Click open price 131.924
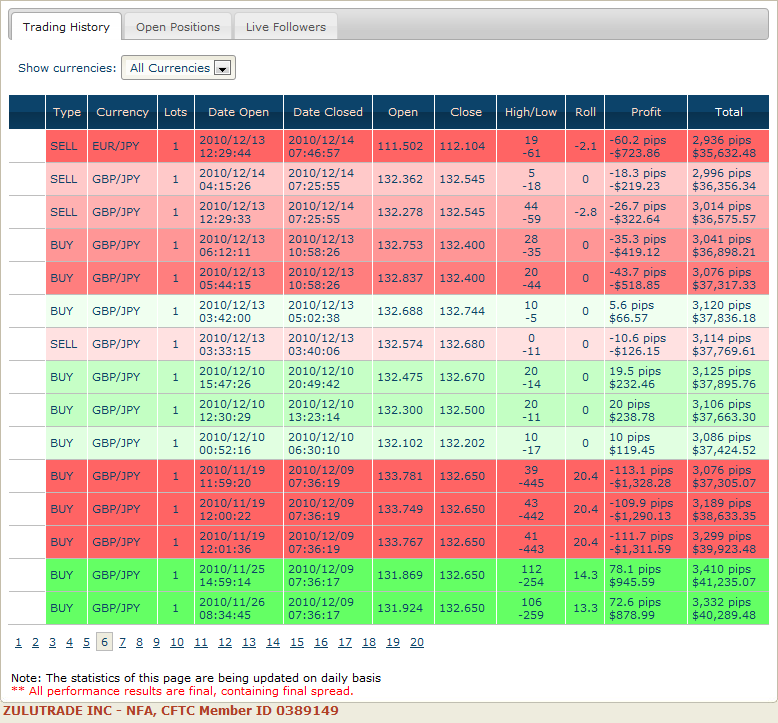The height and width of the screenshot is (723, 778). coord(403,608)
